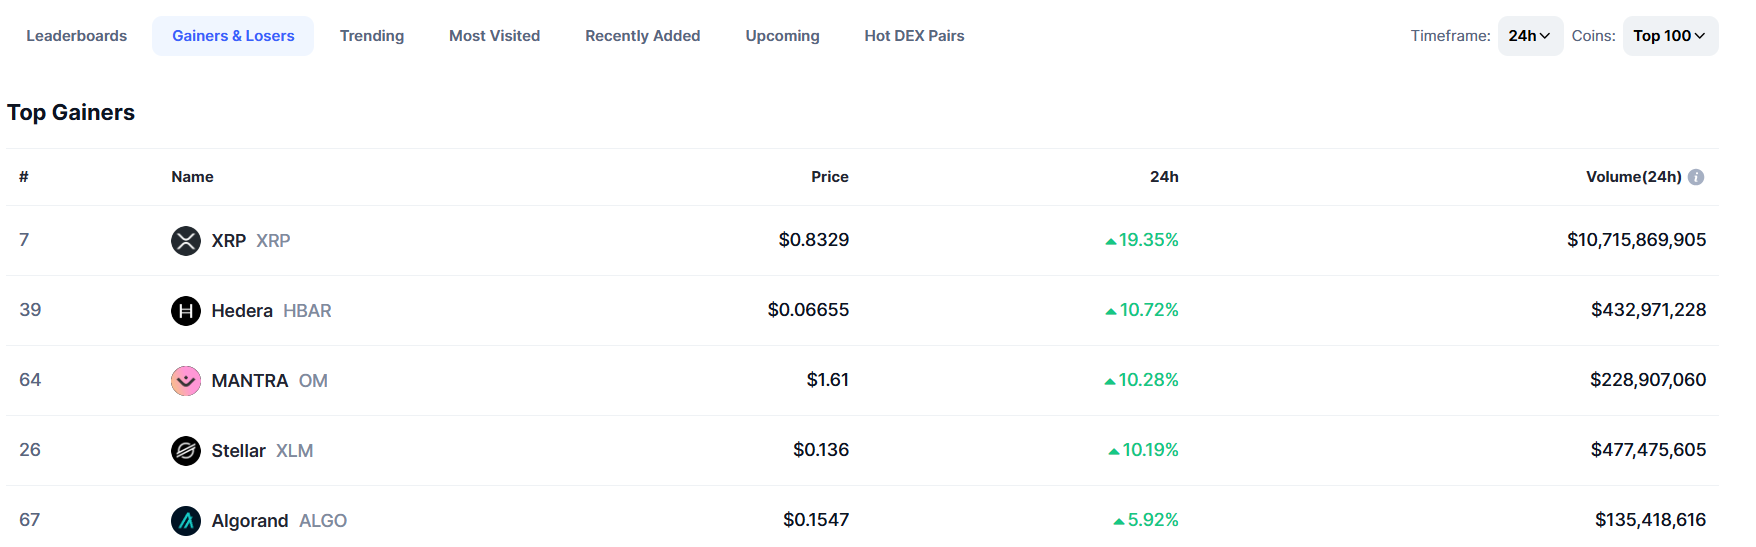Screen dimensions: 1756x547
Task: Click the MANTRA OM logo icon
Action: coord(186,381)
